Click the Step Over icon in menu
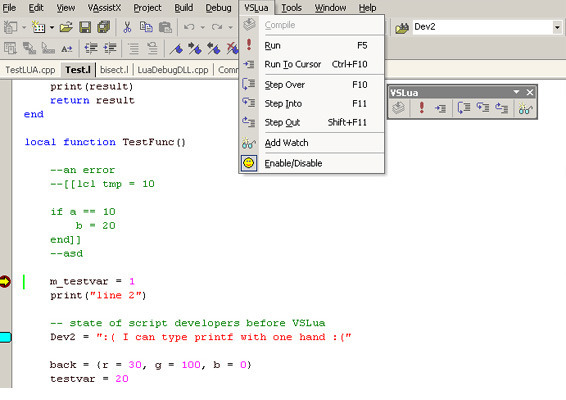The height and width of the screenshot is (400, 566). 249,84
